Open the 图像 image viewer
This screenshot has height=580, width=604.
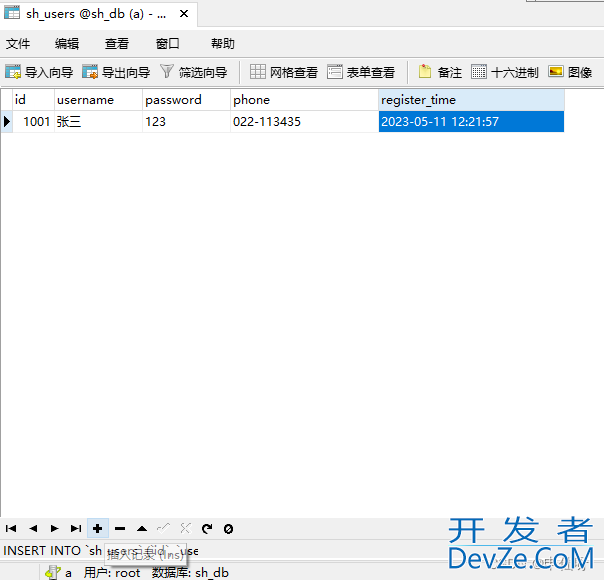pyautogui.click(x=570, y=72)
